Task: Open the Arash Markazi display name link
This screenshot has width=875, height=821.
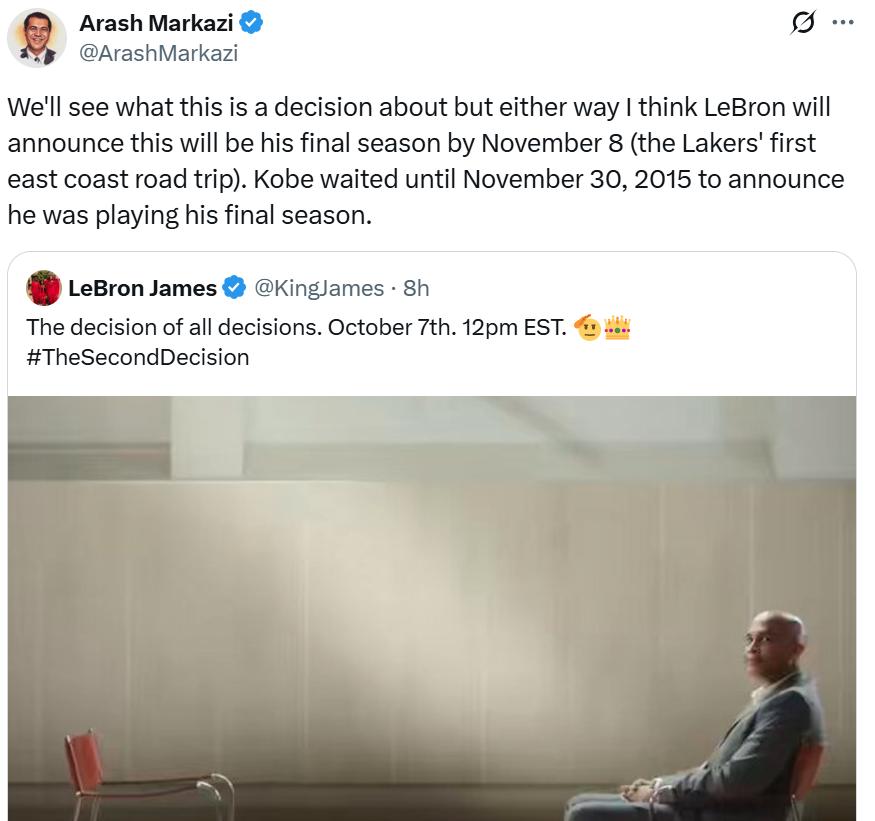Action: coord(156,23)
